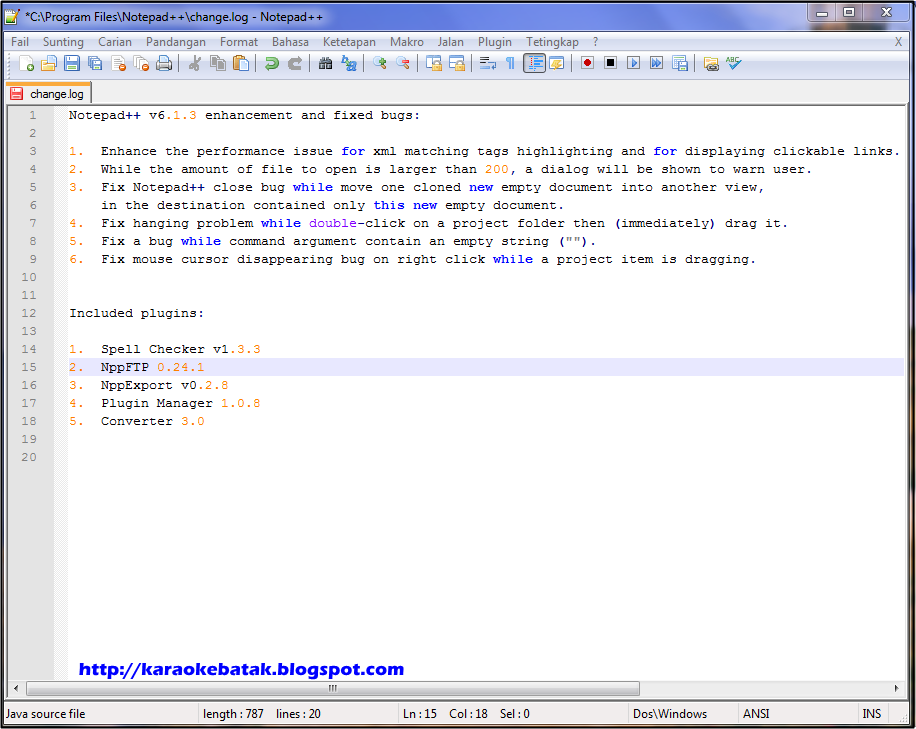
Task: Click the Save All icon
Action: (95, 63)
